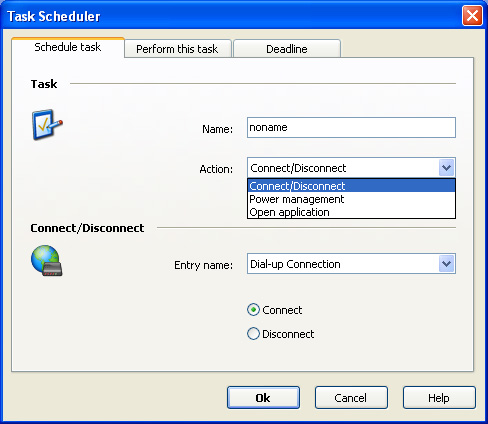
Task: Confirm with the Ok button
Action: pyautogui.click(x=263, y=398)
